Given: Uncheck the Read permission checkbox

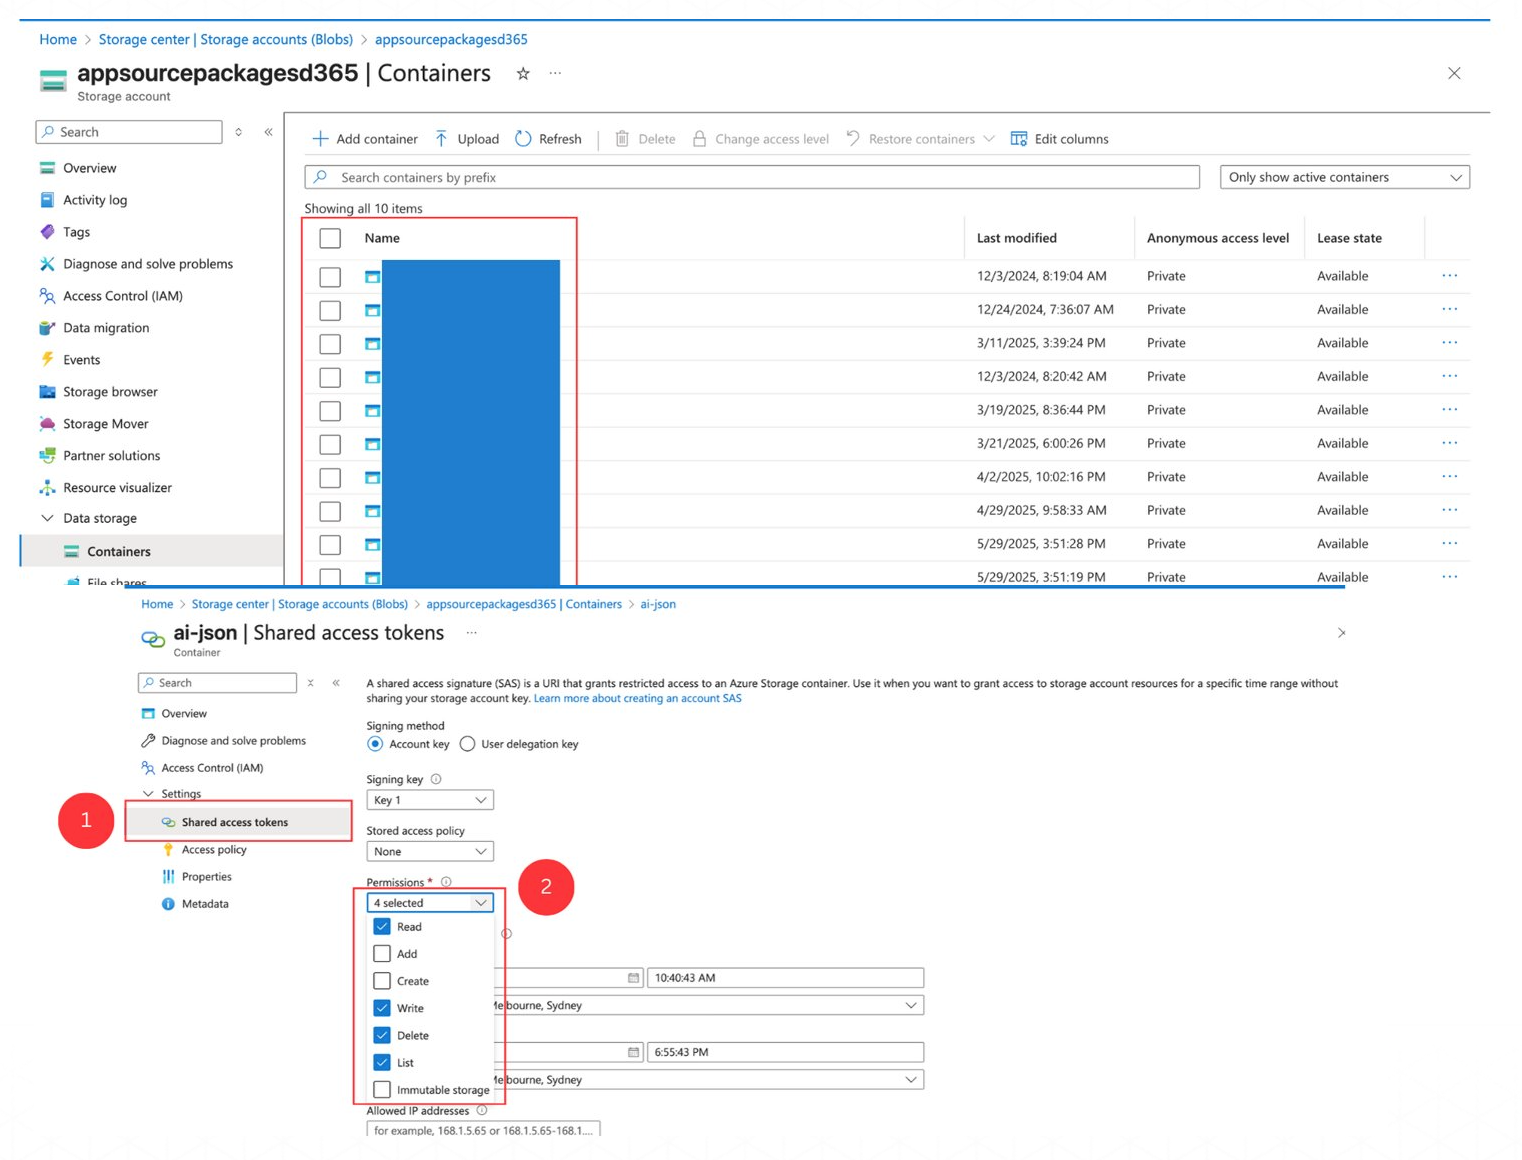Looking at the screenshot, I should [382, 927].
